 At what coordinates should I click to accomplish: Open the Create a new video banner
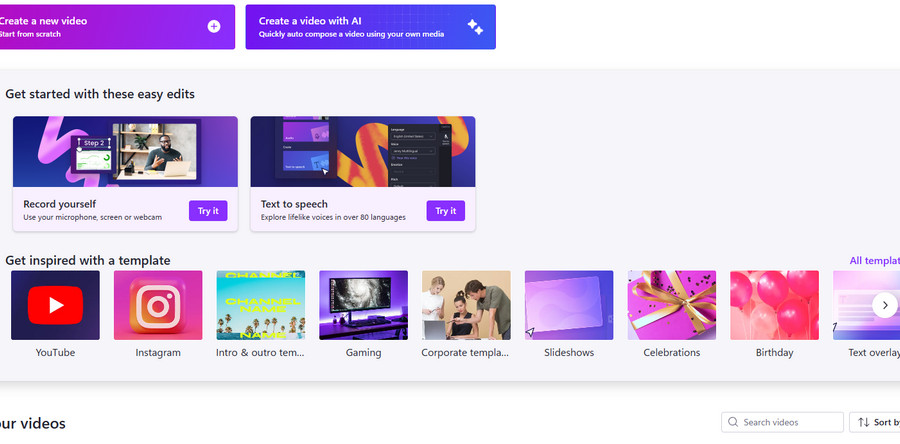pyautogui.click(x=117, y=27)
